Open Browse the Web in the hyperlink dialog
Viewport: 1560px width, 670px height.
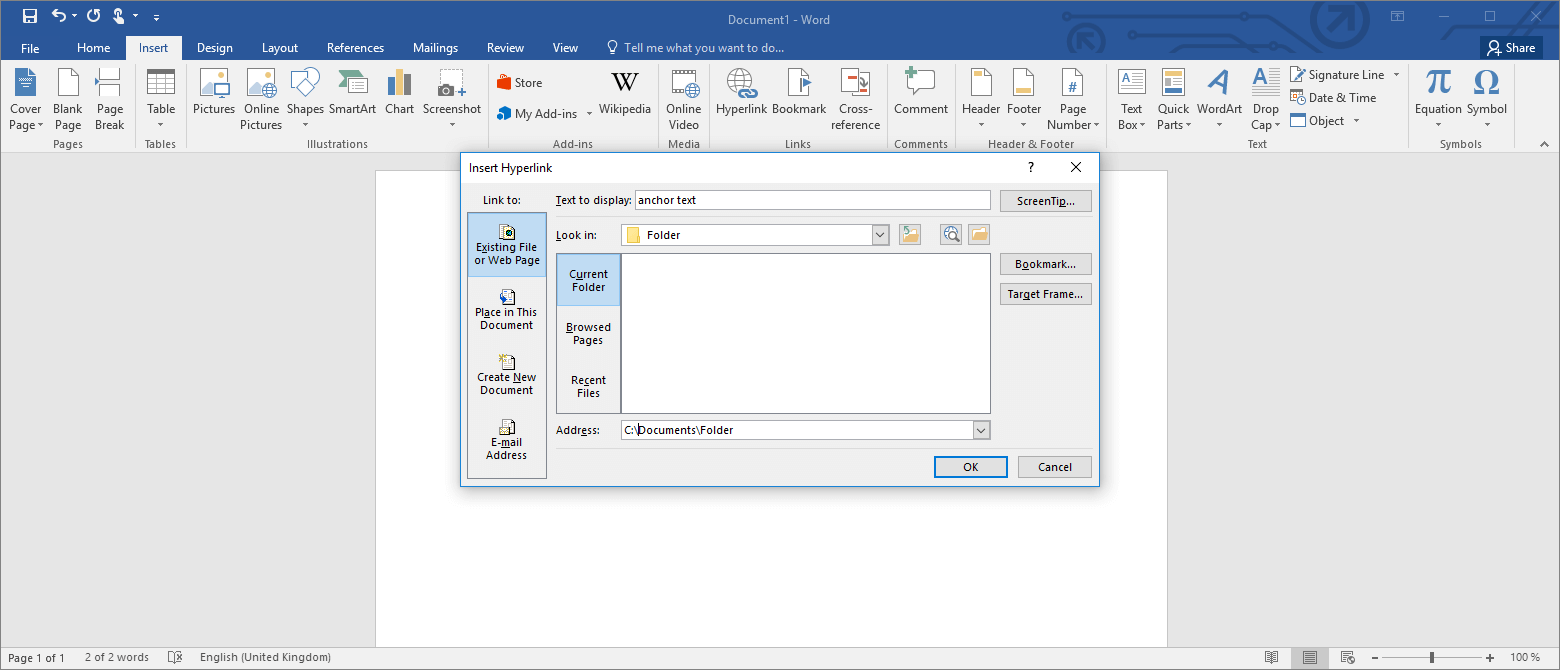pyautogui.click(x=950, y=234)
